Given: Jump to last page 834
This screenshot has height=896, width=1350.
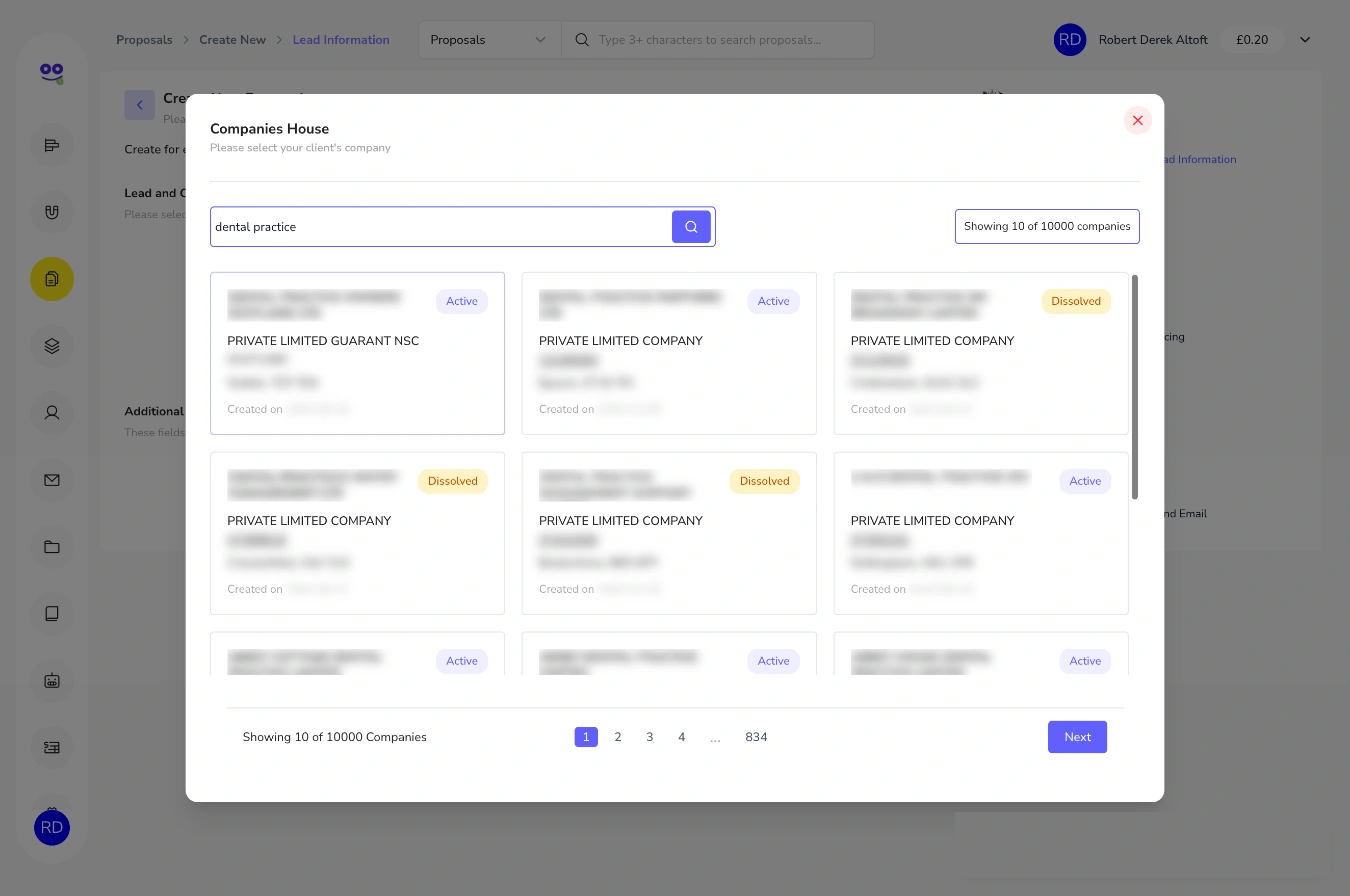Looking at the screenshot, I should pyautogui.click(x=756, y=737).
